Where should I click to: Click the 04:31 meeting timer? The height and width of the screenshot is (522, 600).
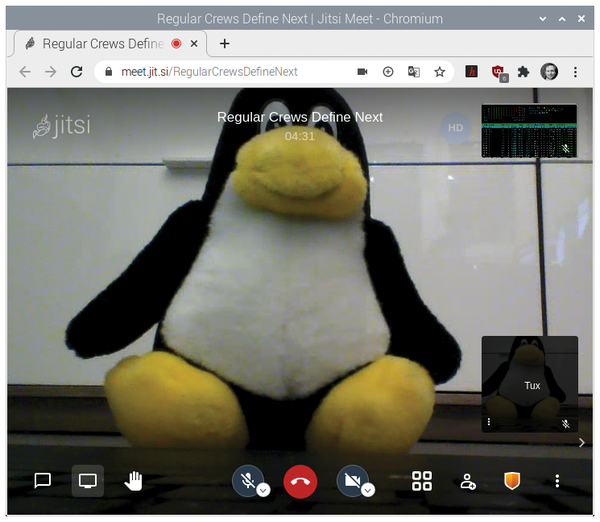pyautogui.click(x=300, y=136)
